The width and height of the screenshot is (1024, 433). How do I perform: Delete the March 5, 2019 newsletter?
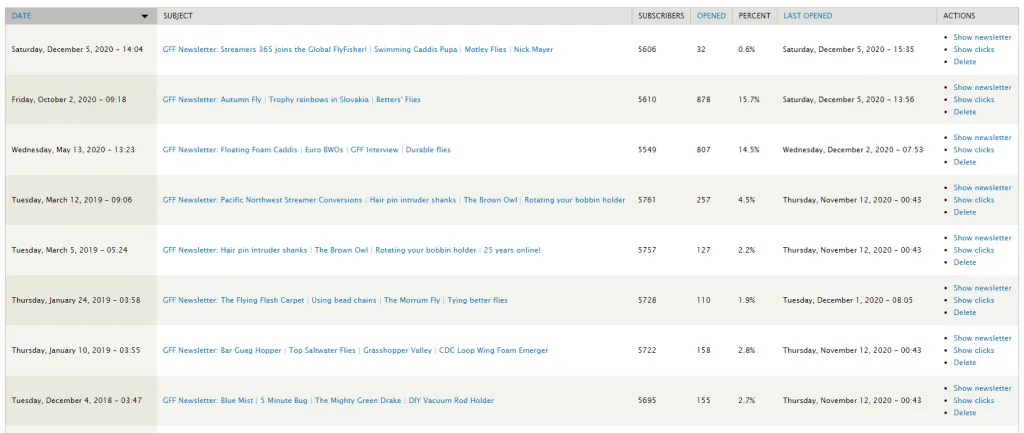click(x=964, y=262)
